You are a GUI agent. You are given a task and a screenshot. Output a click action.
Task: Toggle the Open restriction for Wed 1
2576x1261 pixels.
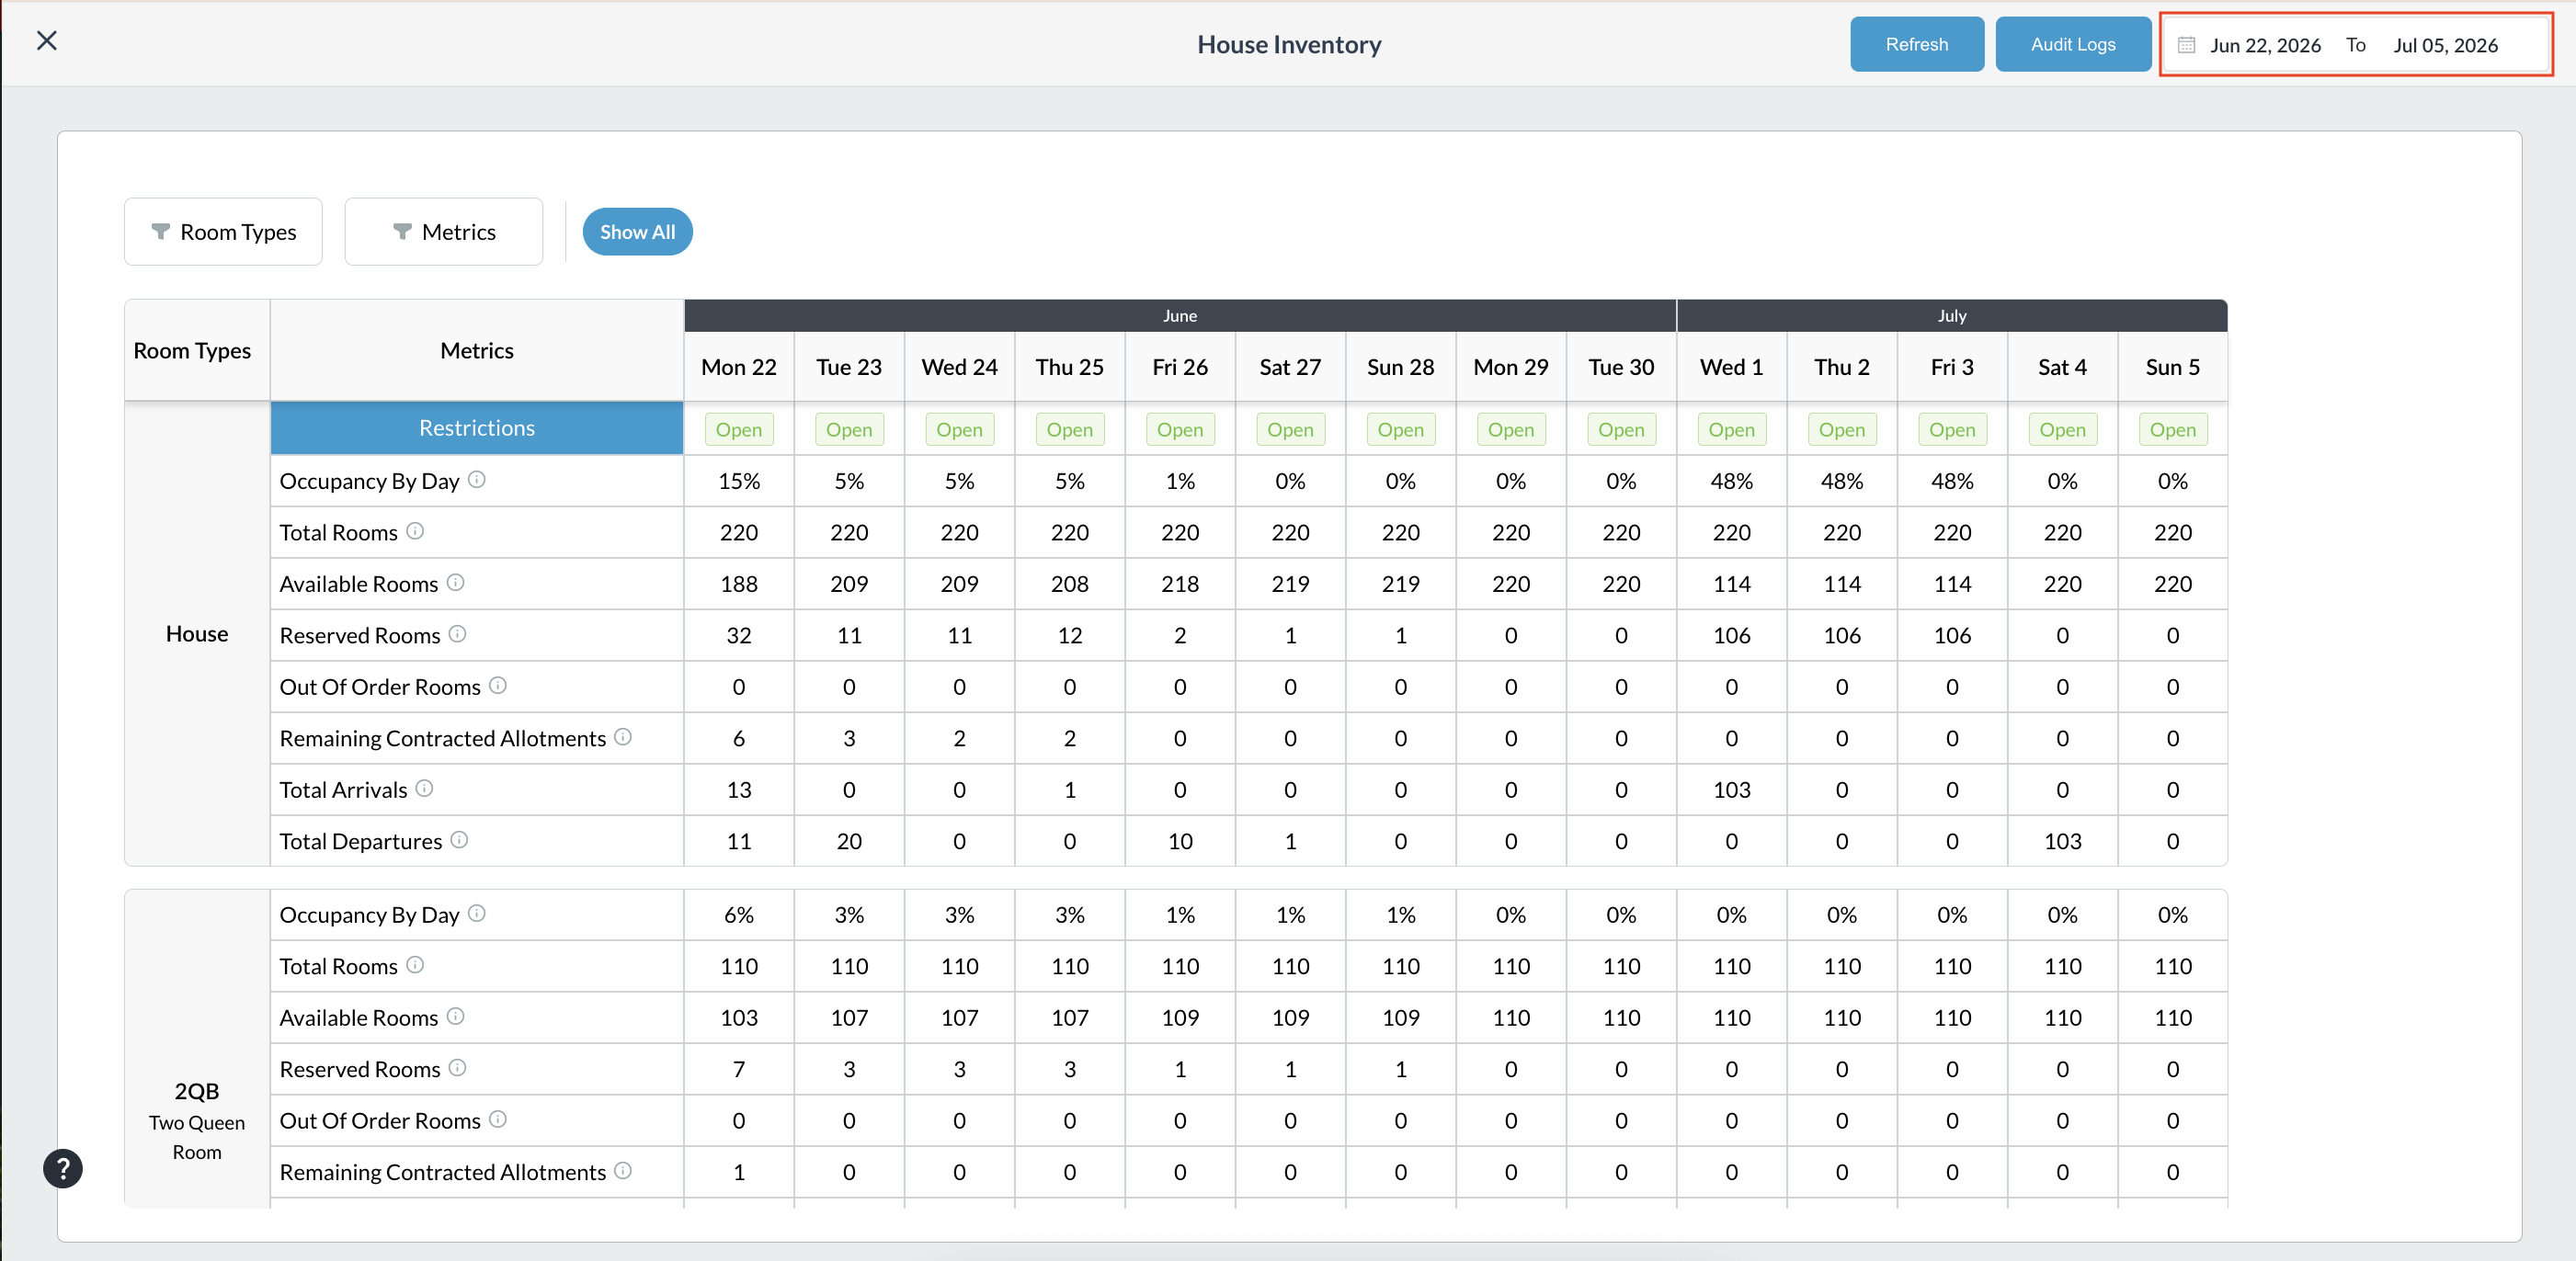(x=1731, y=430)
